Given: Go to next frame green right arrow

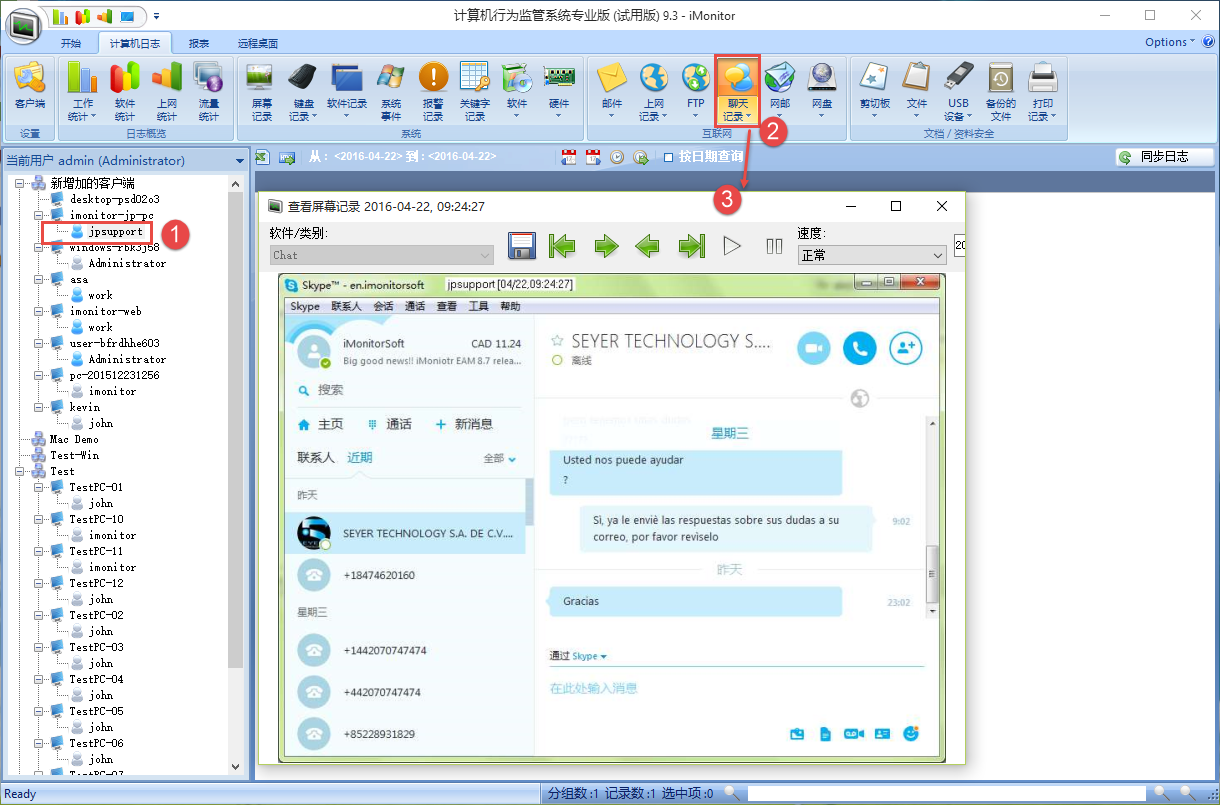Looking at the screenshot, I should 606,246.
